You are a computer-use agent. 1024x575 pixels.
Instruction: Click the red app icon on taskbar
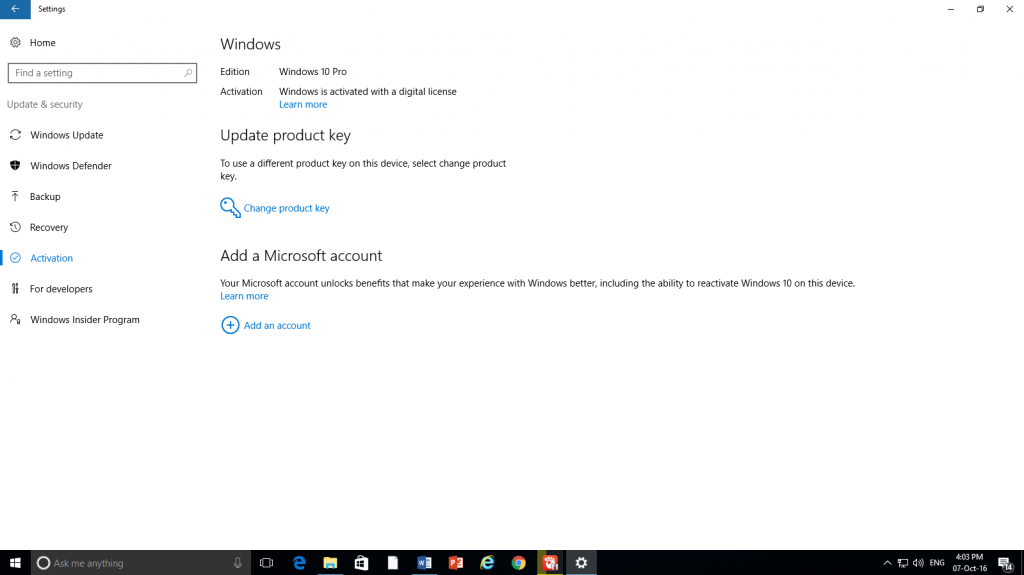(x=550, y=563)
